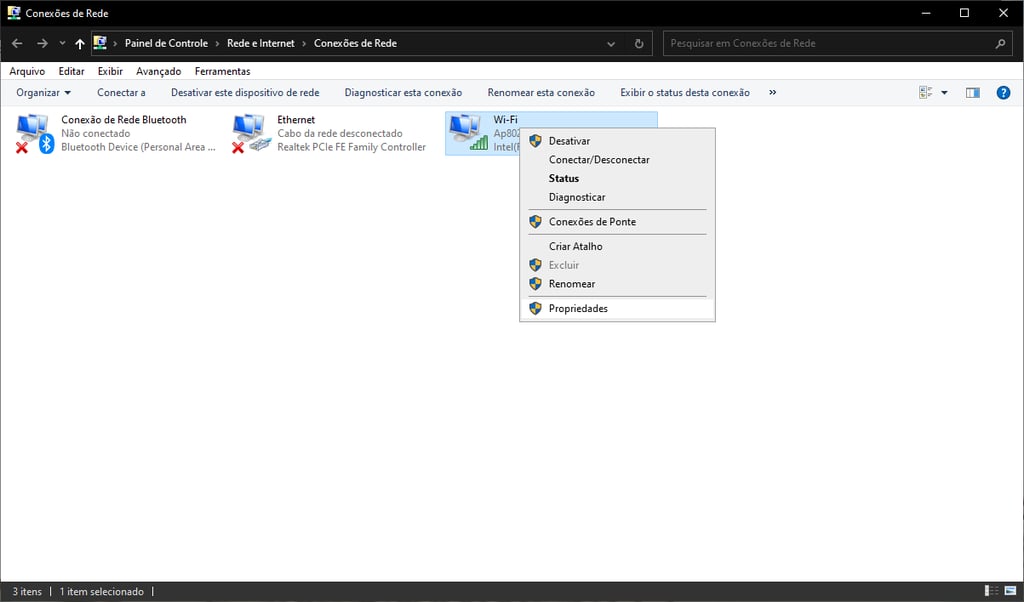
Task: Click Cabo da rede desconectado text
Action: coord(340,133)
